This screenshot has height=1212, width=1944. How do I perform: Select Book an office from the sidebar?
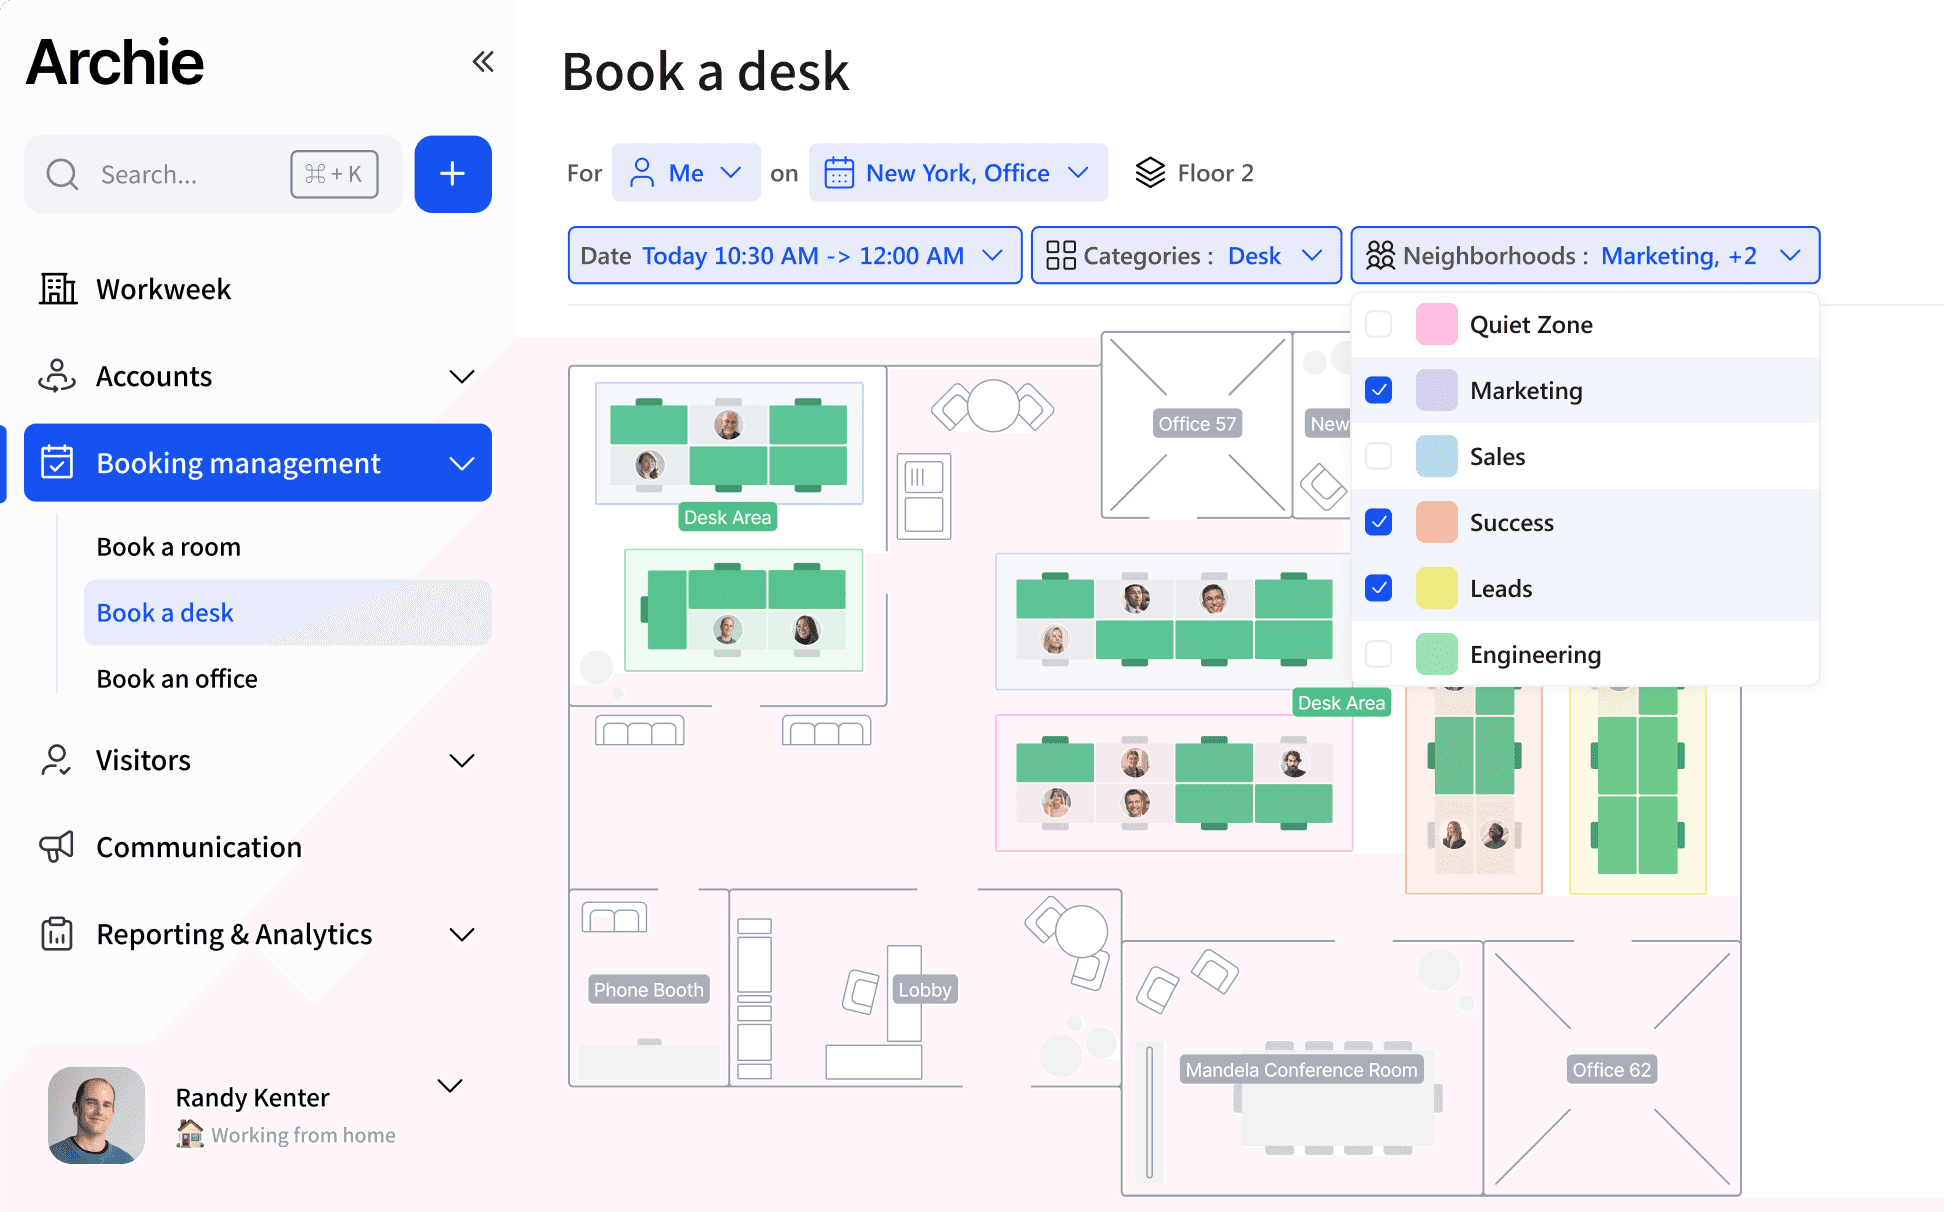tap(177, 678)
